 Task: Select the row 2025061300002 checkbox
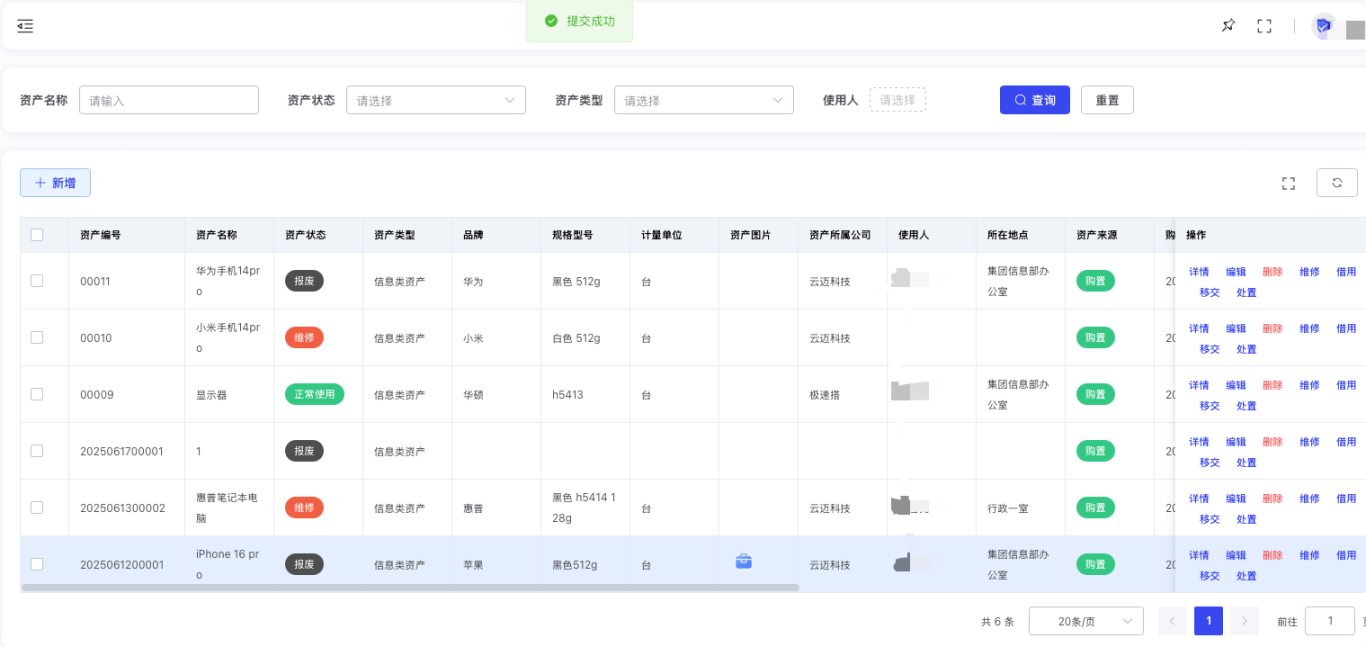(37, 507)
